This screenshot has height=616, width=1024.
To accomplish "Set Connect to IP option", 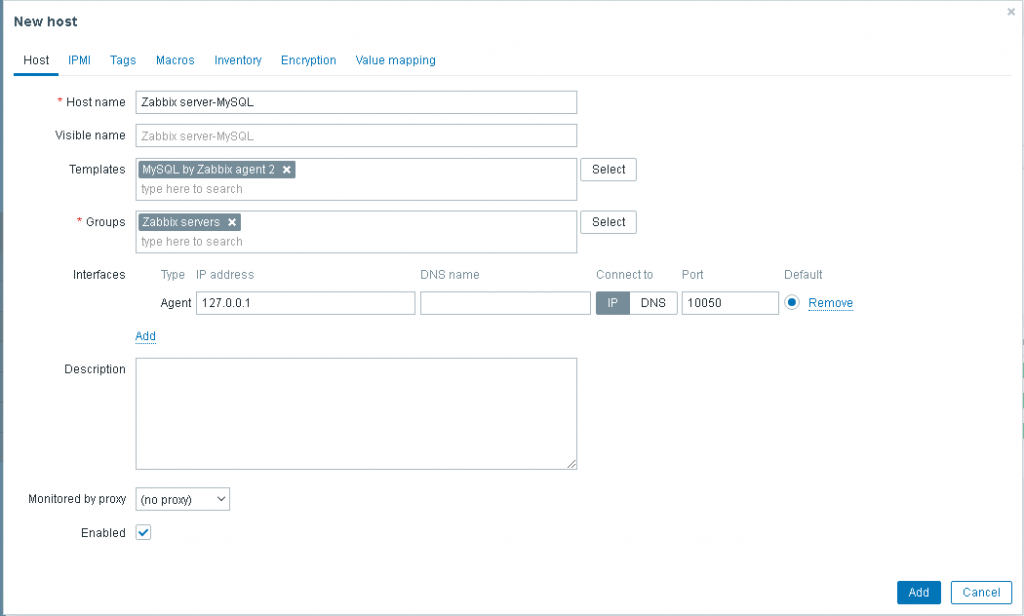I will pos(613,303).
